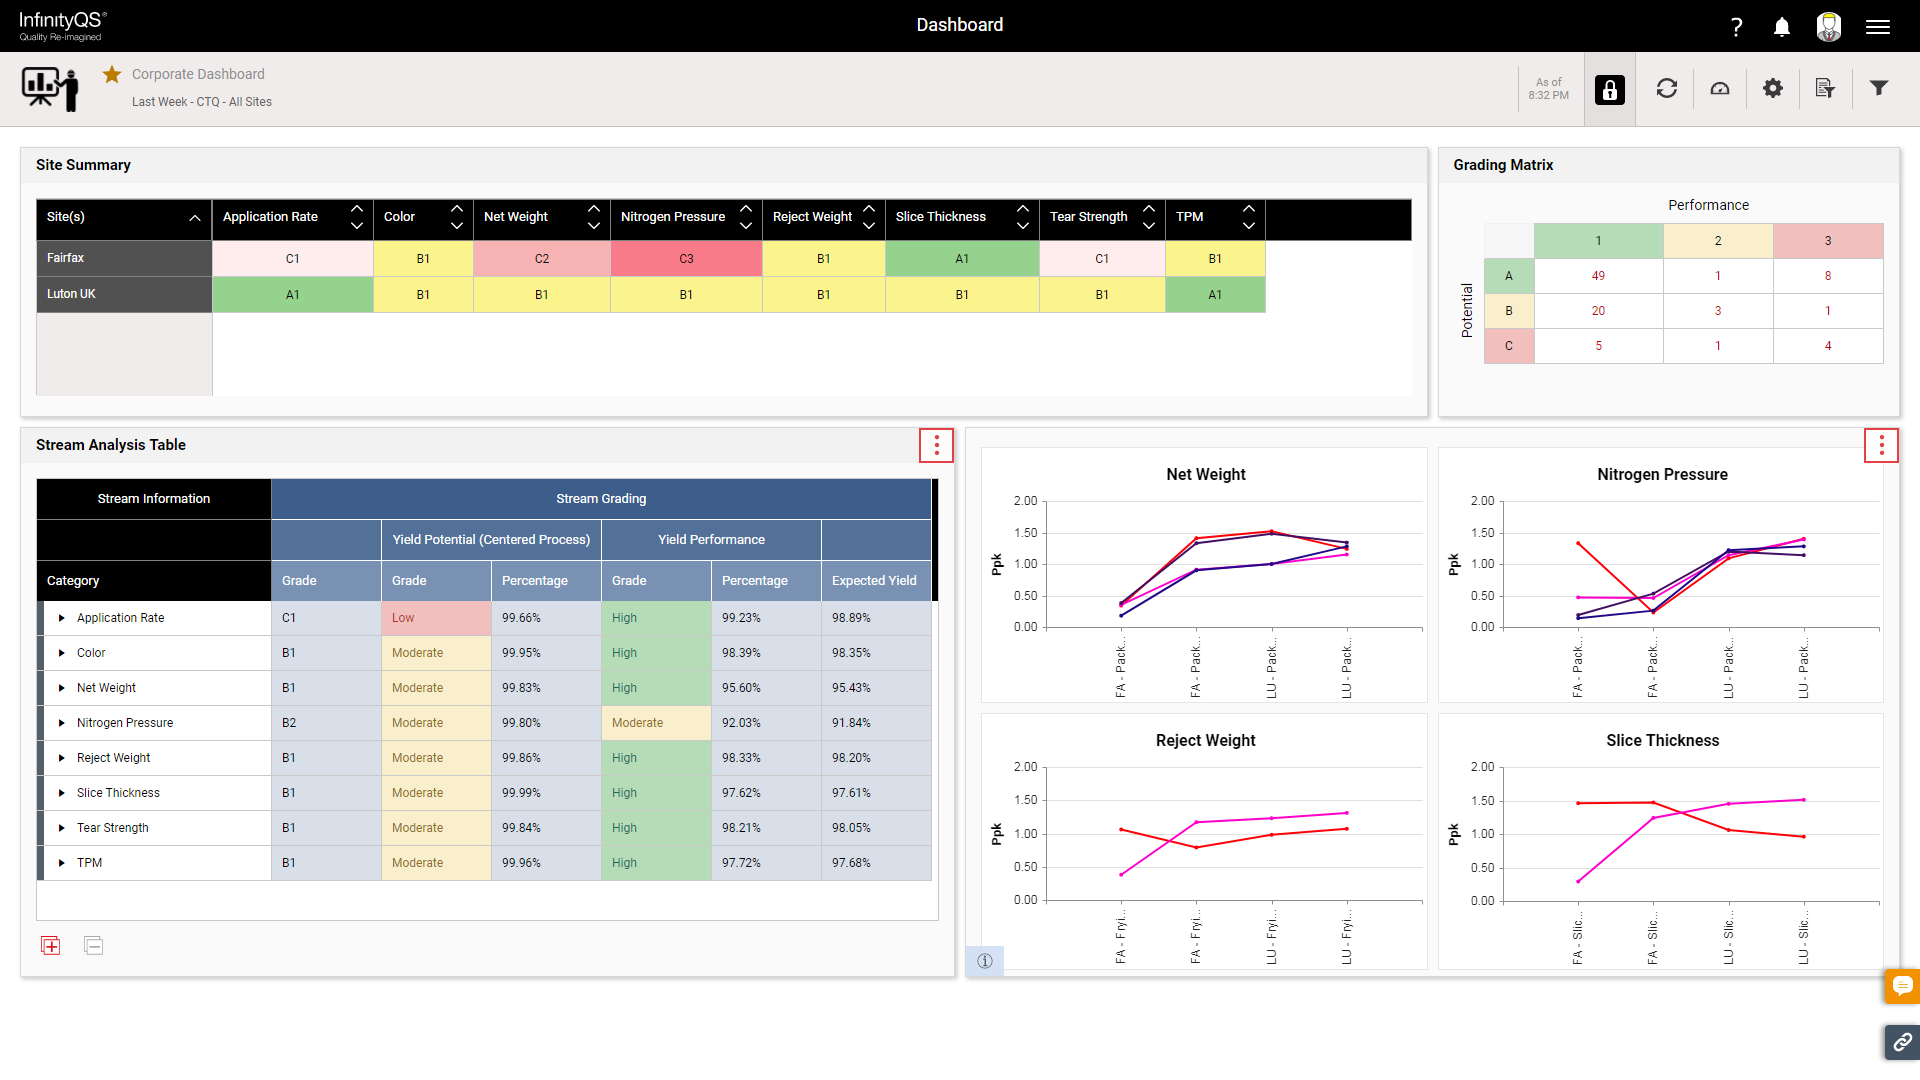Click grading matrix C1 value 5
1920x1080 pixels.
[x=1598, y=346]
